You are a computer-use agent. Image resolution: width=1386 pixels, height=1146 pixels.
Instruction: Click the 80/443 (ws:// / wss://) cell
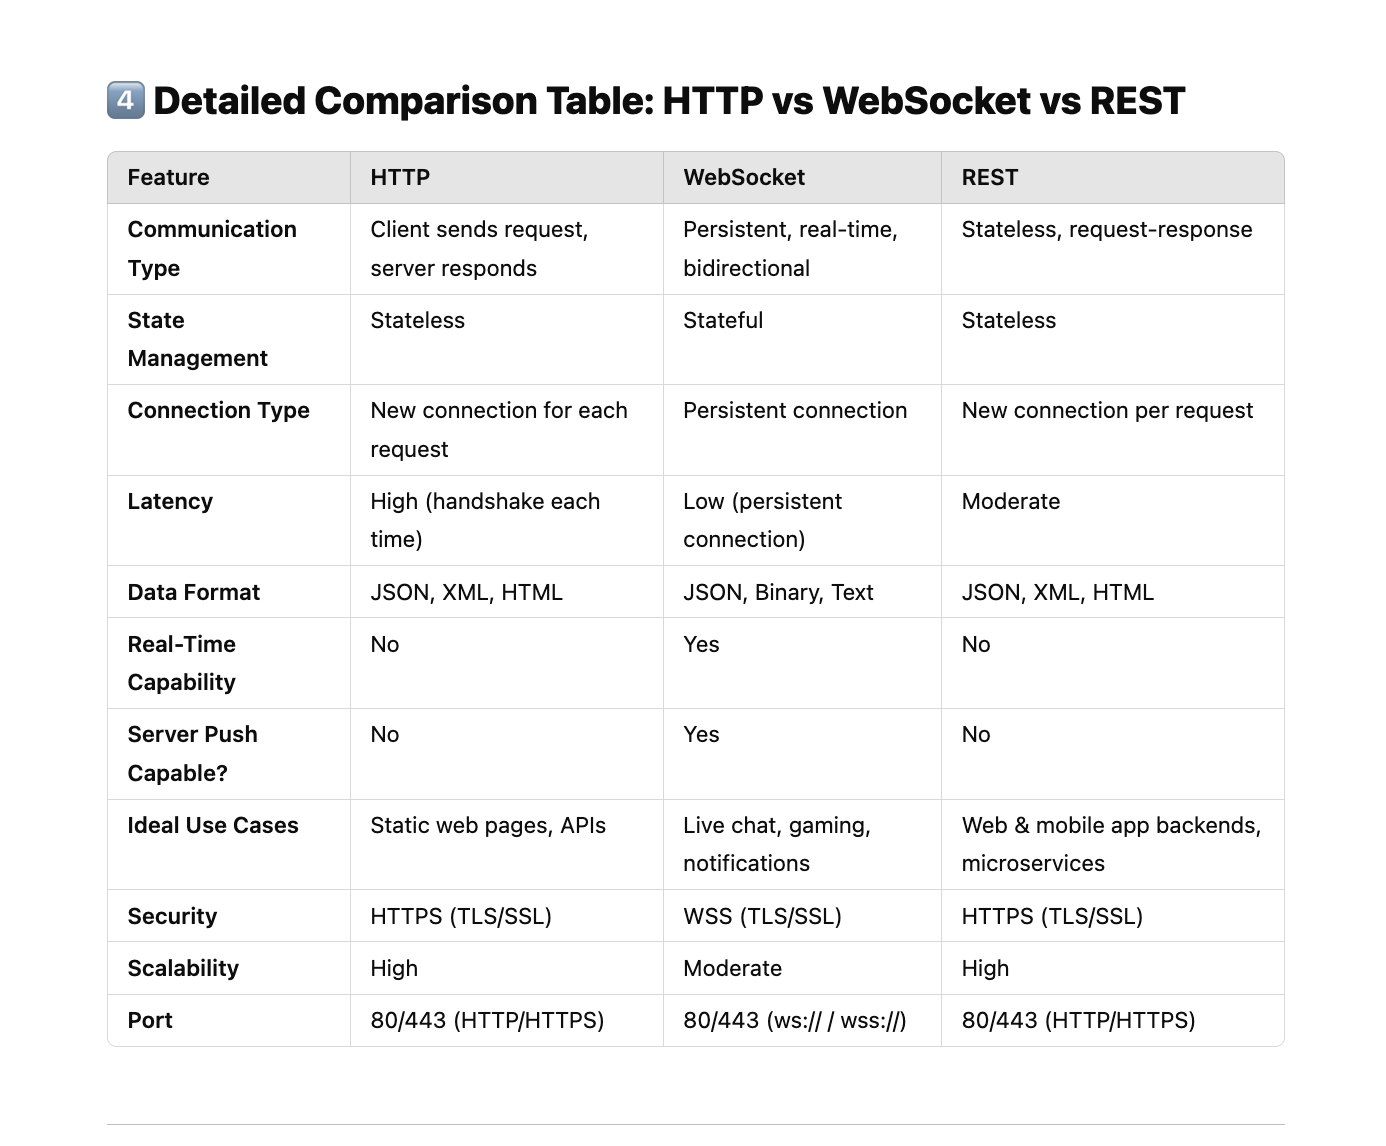pyautogui.click(x=794, y=1020)
